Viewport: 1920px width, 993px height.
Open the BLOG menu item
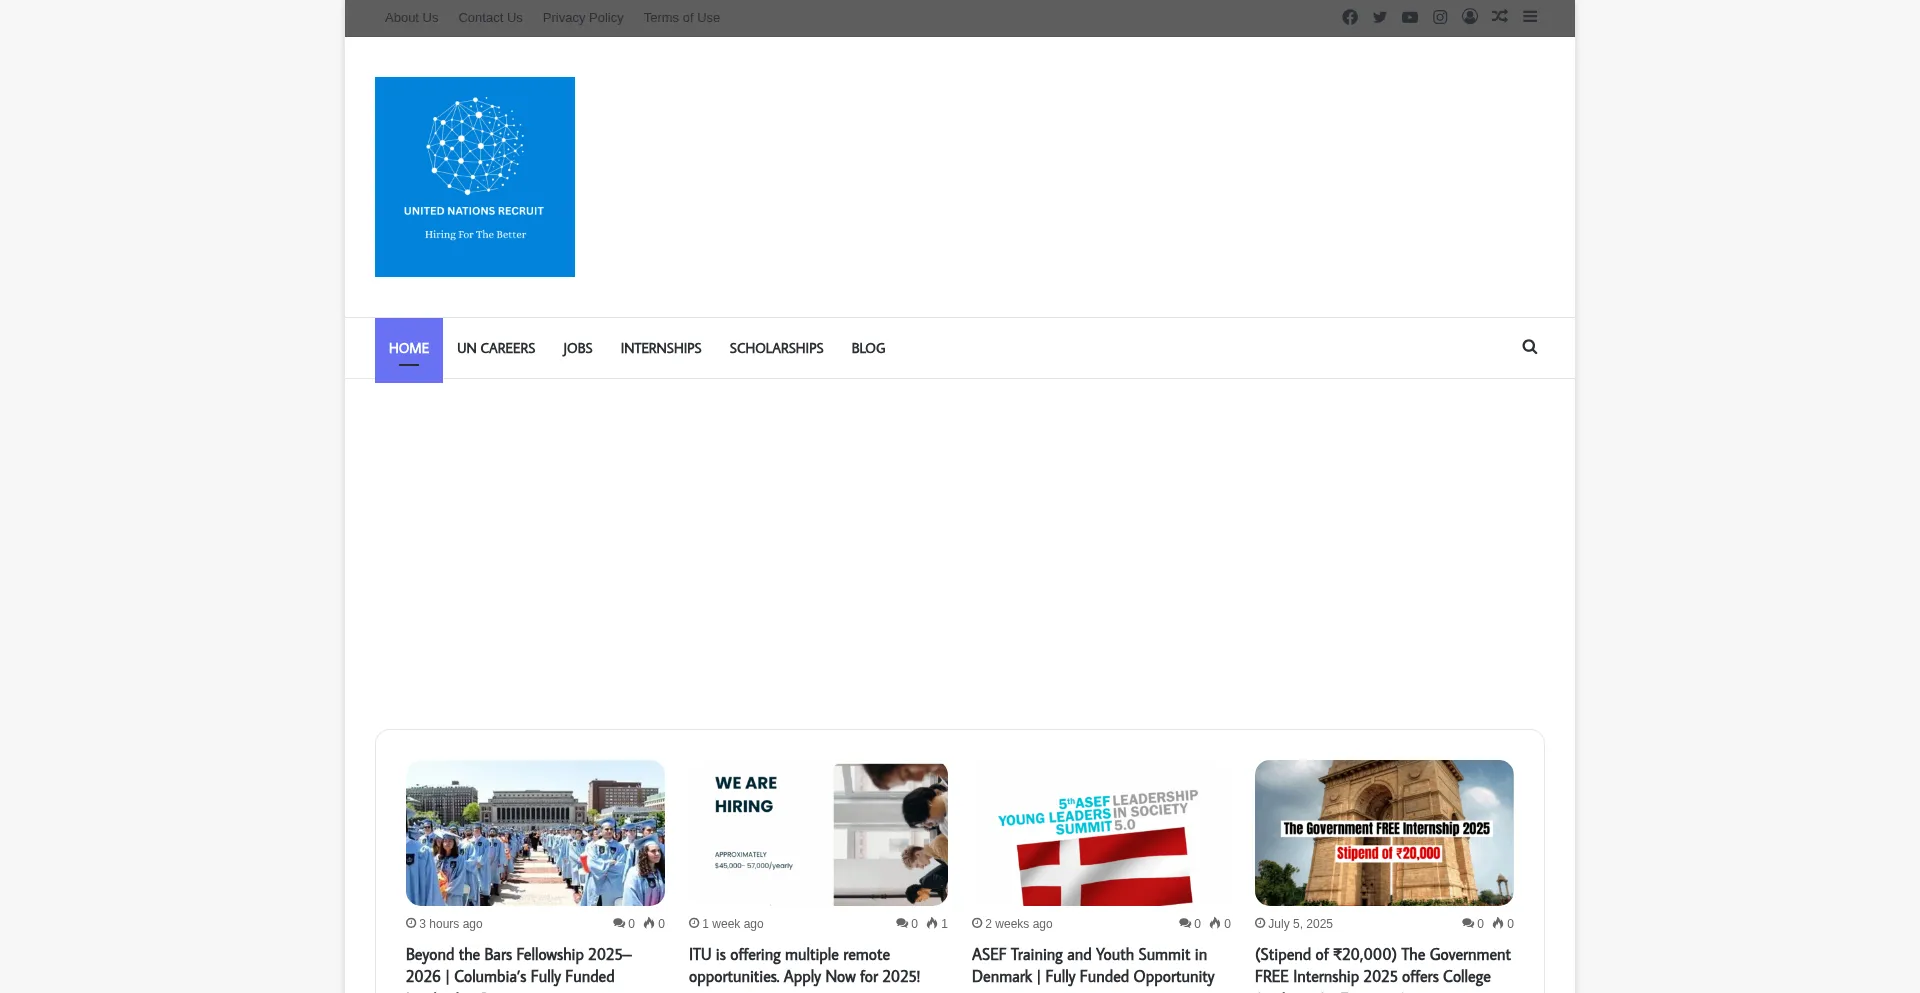coord(868,348)
